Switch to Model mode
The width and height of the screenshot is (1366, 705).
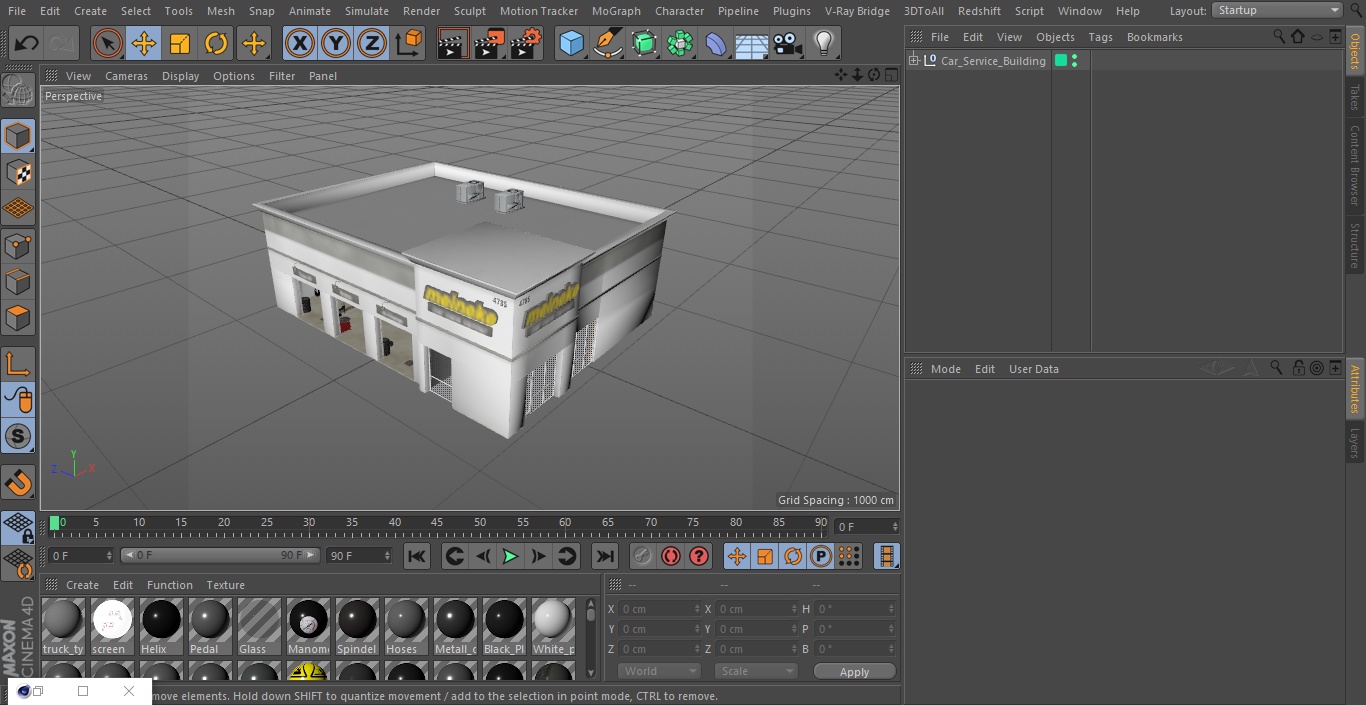pos(18,136)
